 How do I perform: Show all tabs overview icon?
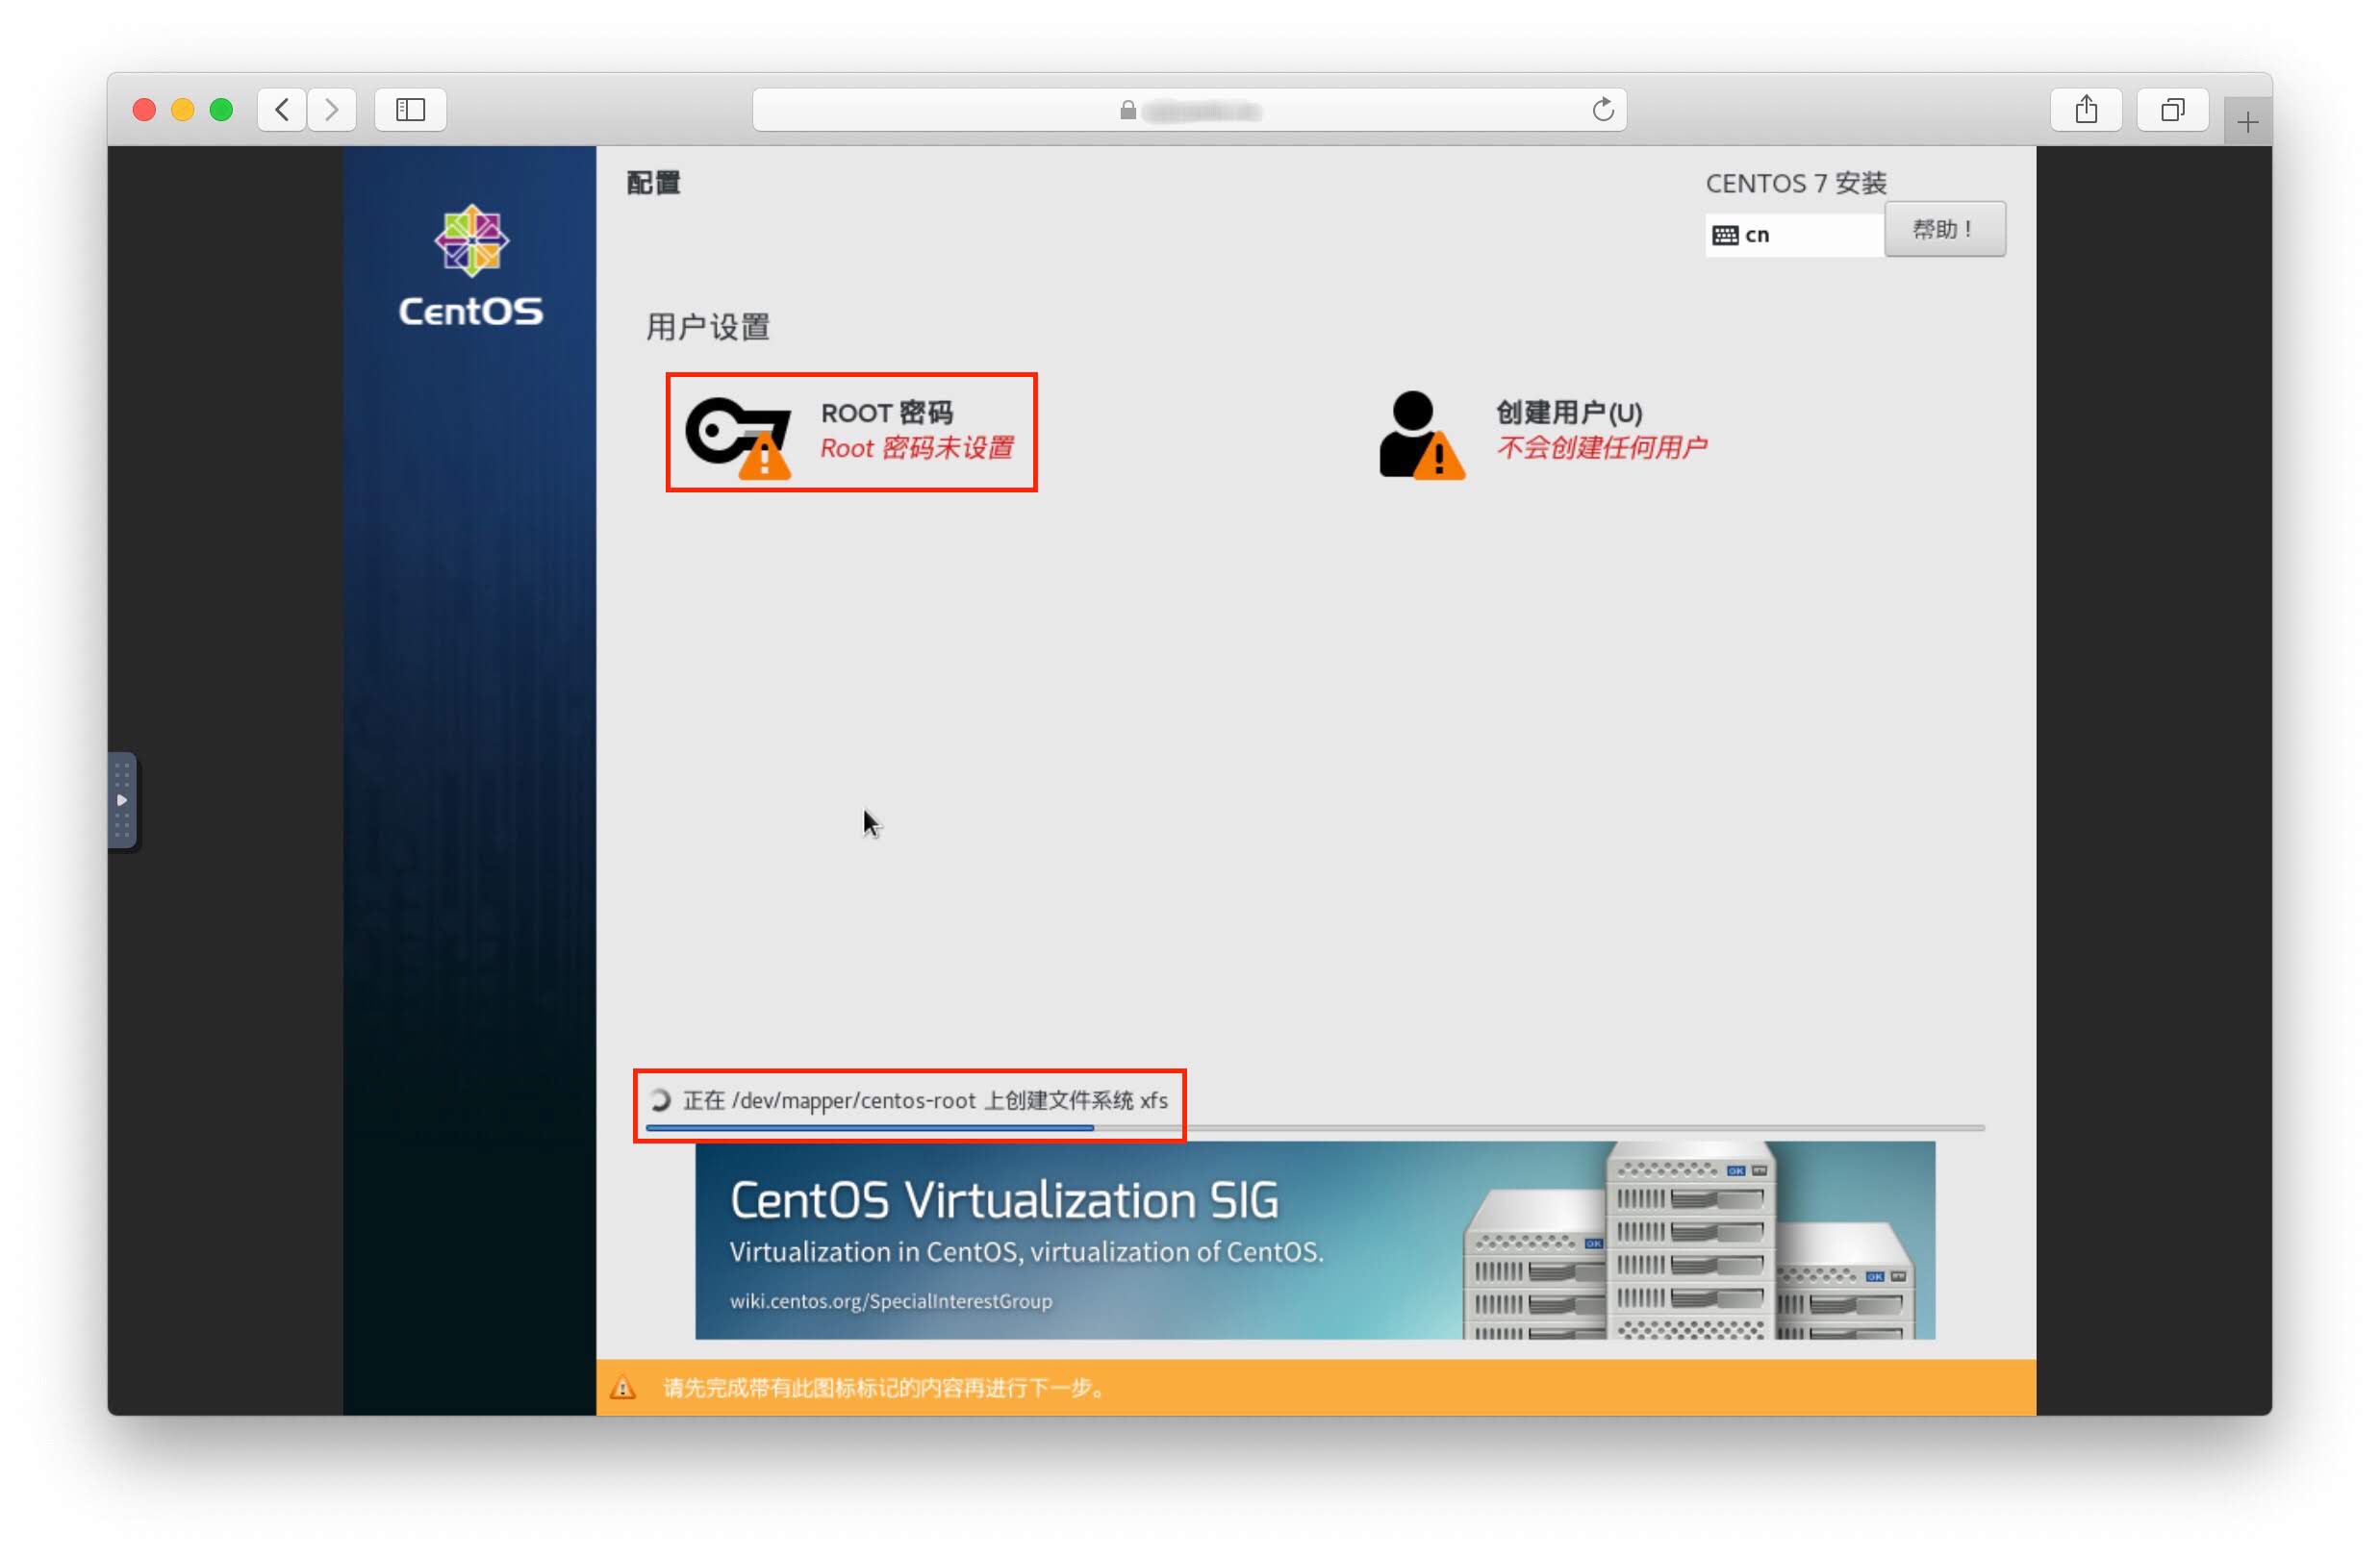coord(2172,109)
